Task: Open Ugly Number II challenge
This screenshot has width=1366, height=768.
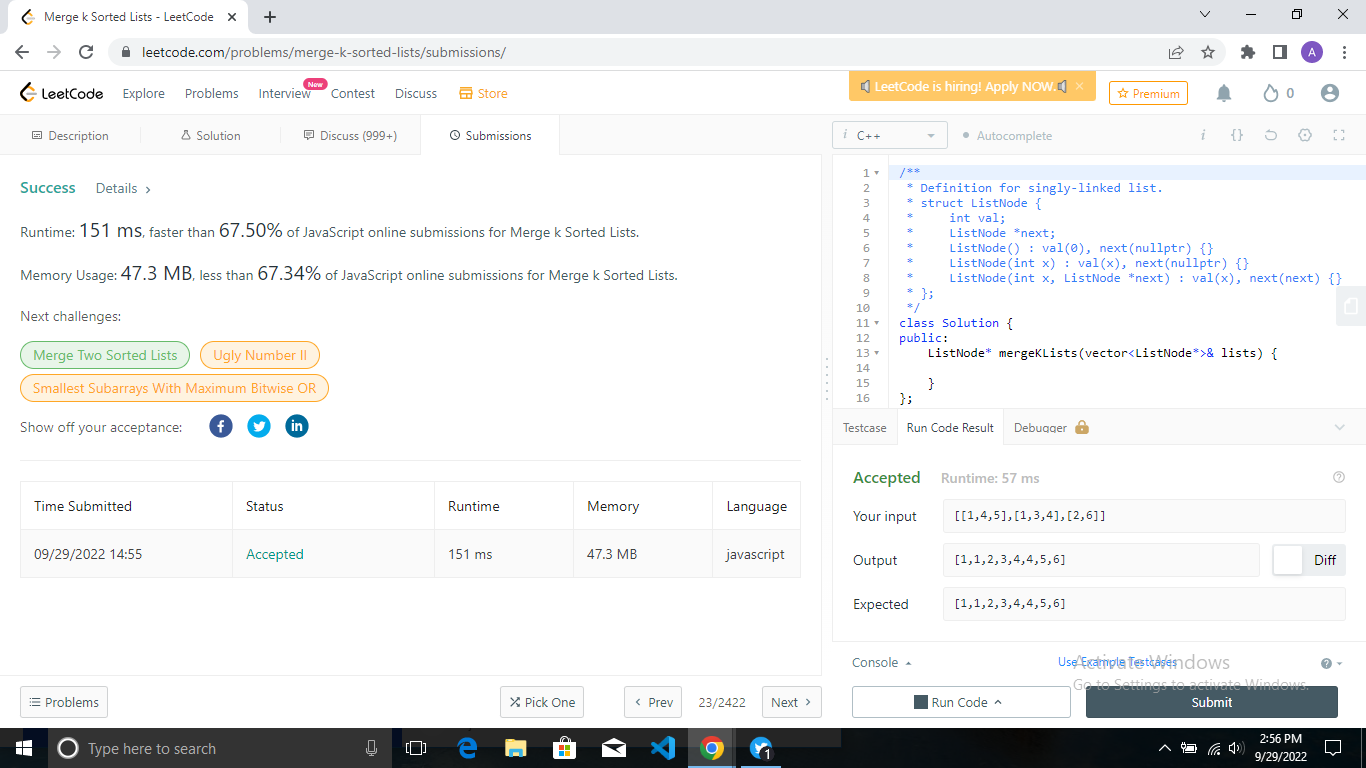Action: 260,355
